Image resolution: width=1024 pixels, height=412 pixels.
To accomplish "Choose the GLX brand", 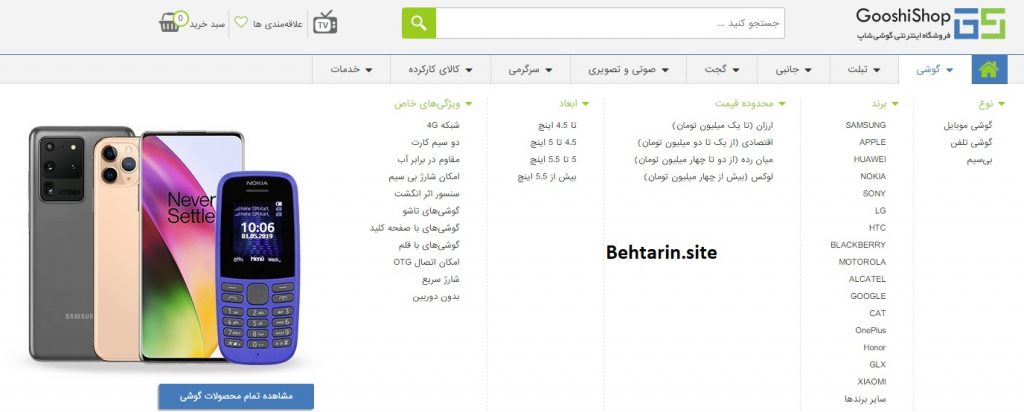I will (878, 364).
